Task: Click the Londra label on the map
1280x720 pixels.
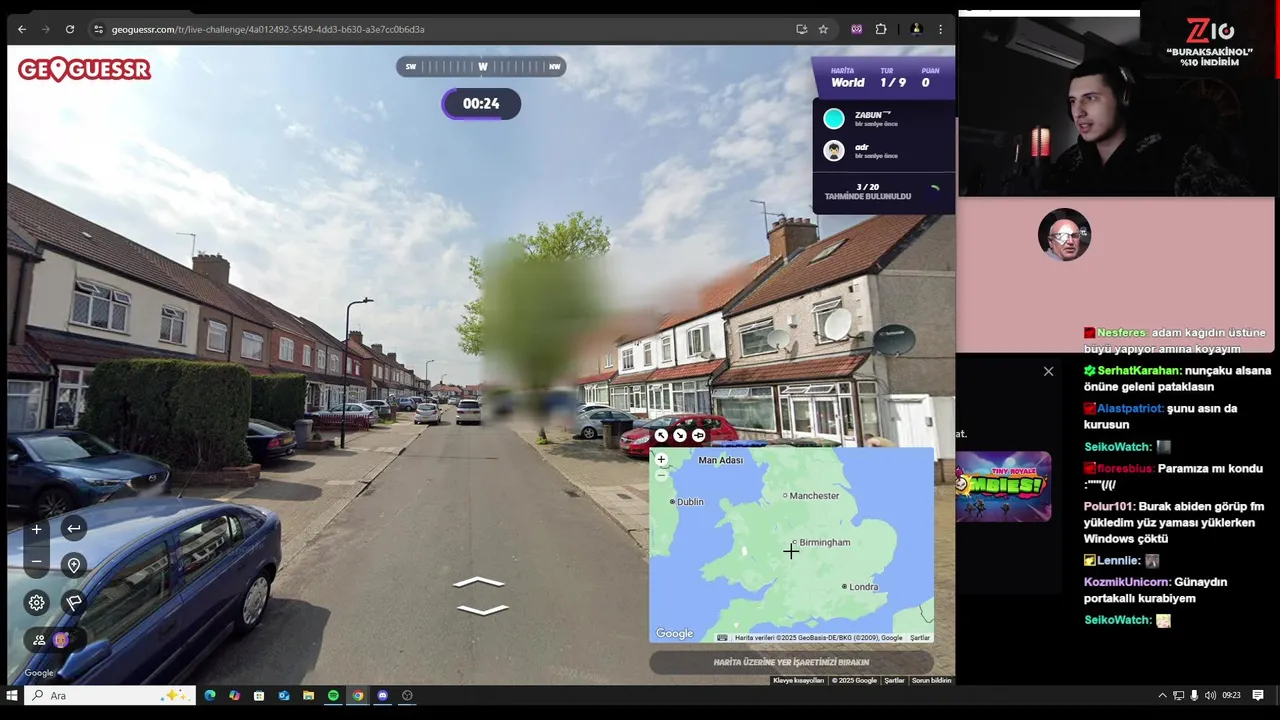Action: point(863,587)
